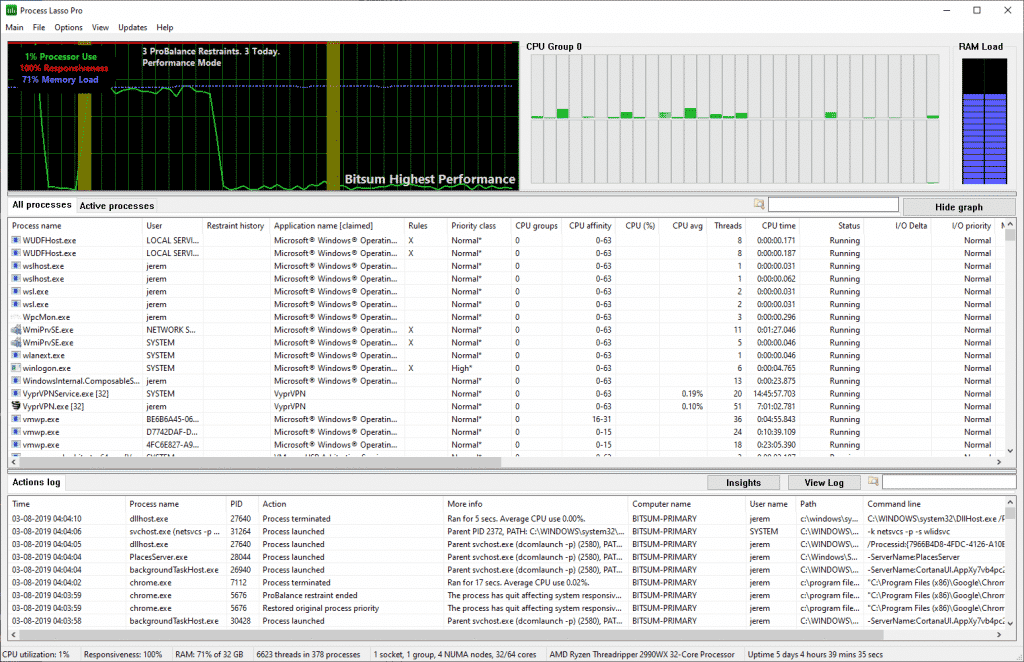Select the Actions log tab

[x=37, y=482]
